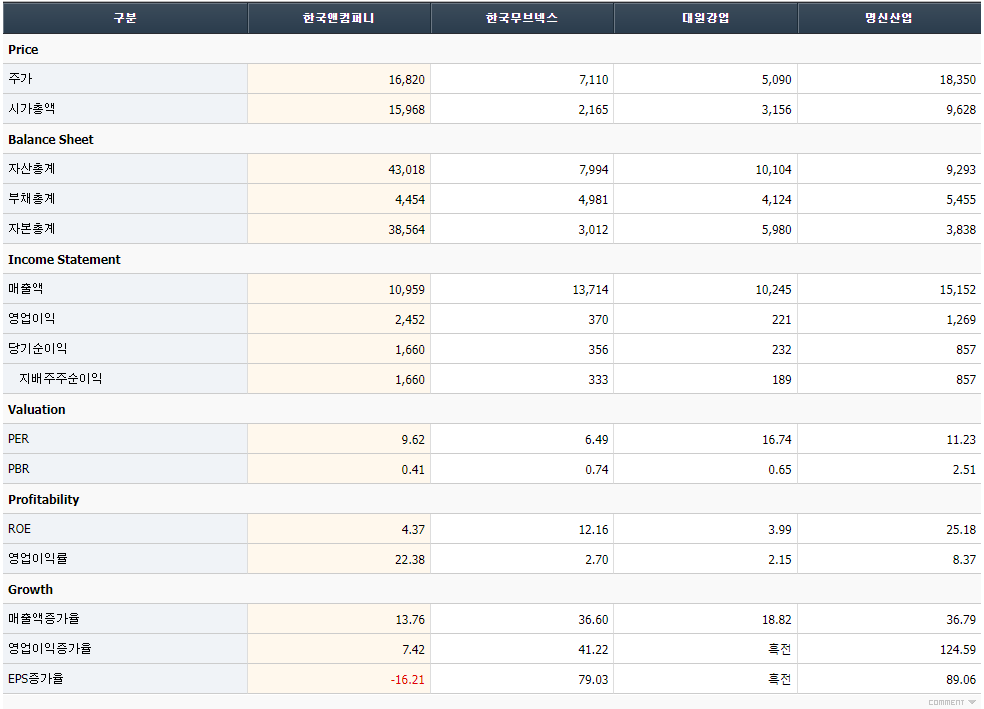Image resolution: width=984 pixels, height=709 pixels.
Task: Click the PER row label
Action: (18, 439)
